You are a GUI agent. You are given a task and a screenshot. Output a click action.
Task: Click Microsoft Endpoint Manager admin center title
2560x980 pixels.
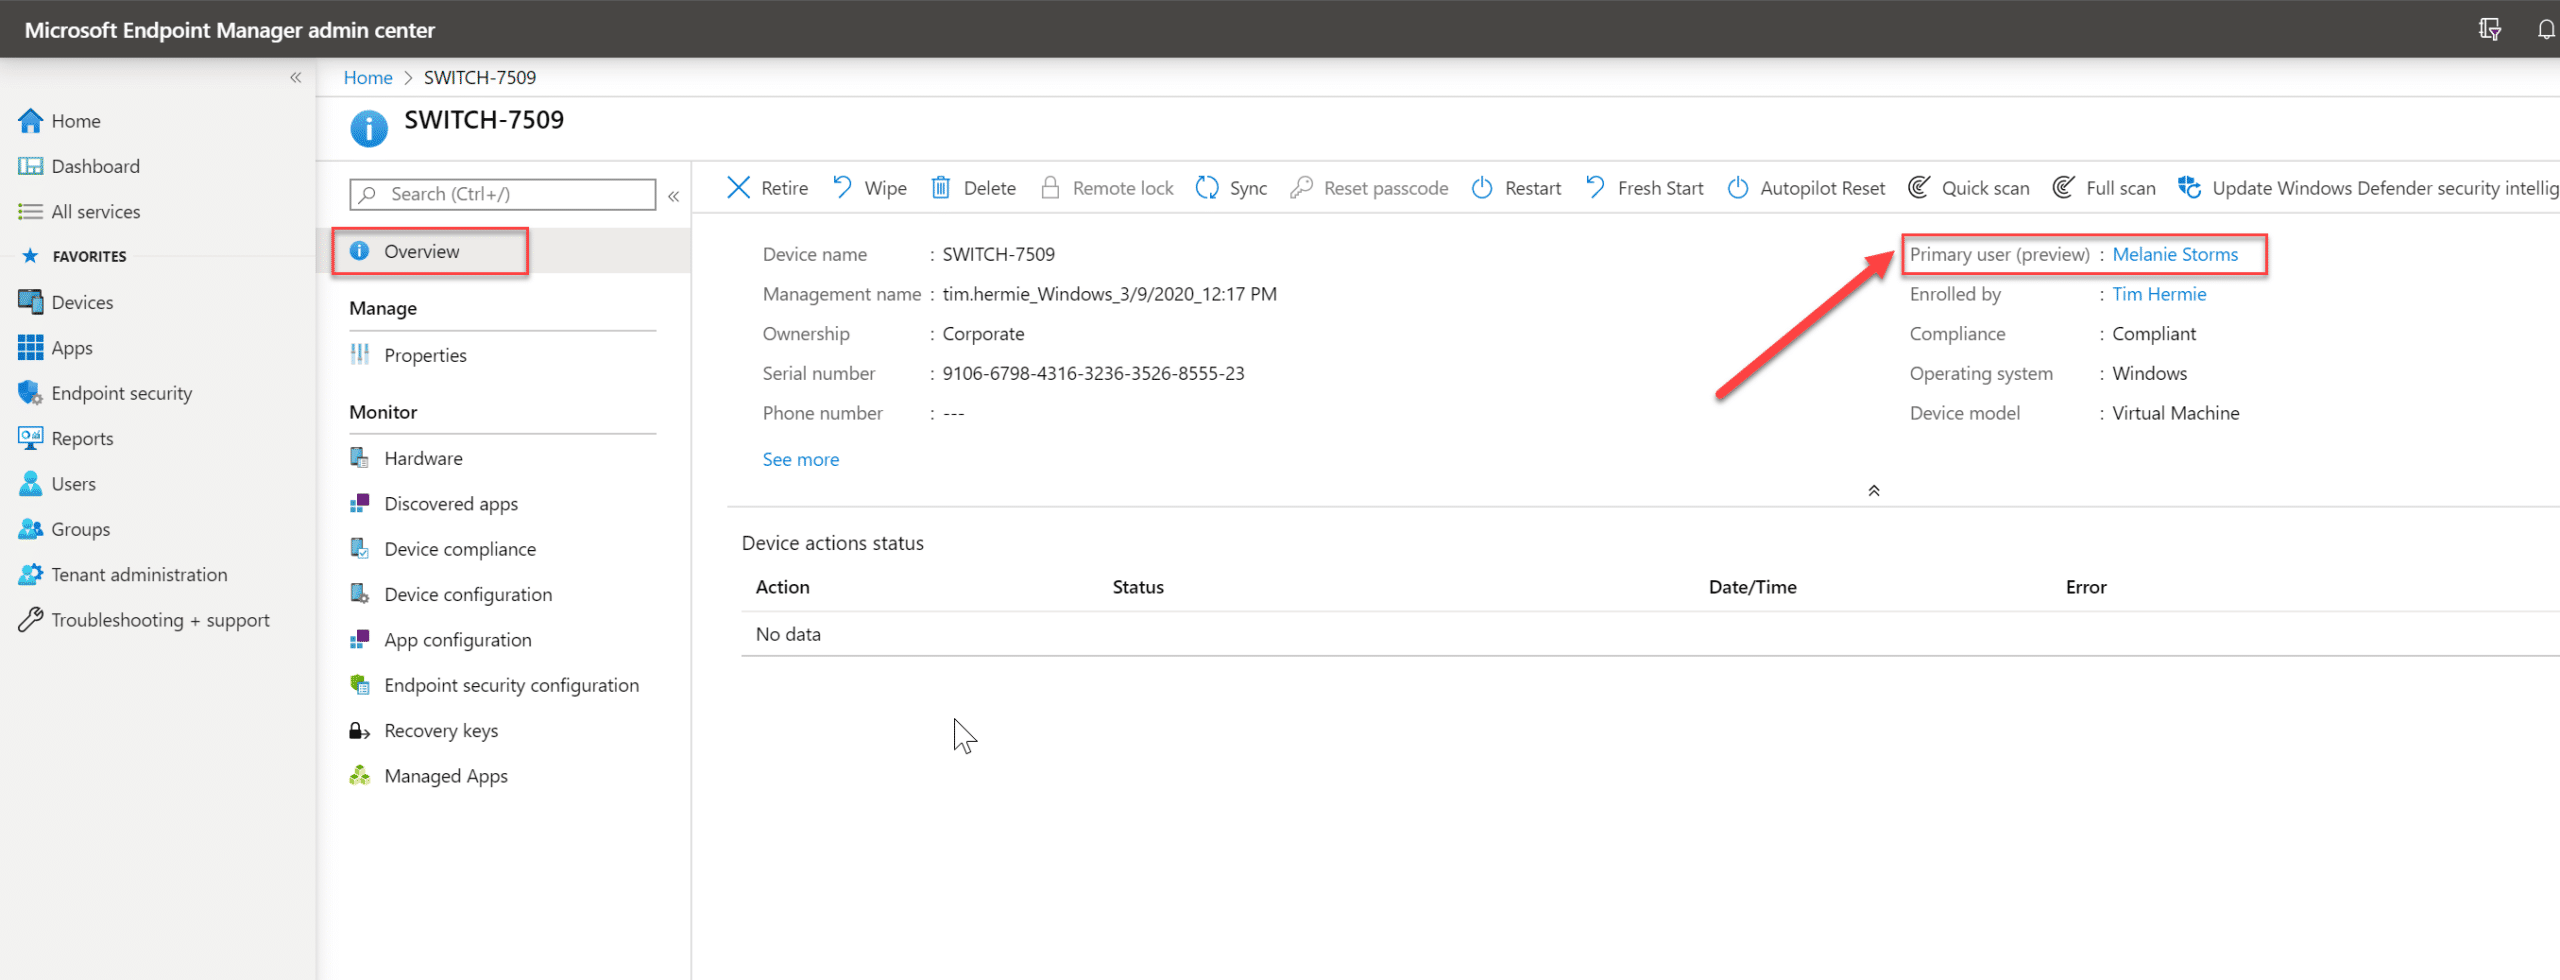[230, 30]
